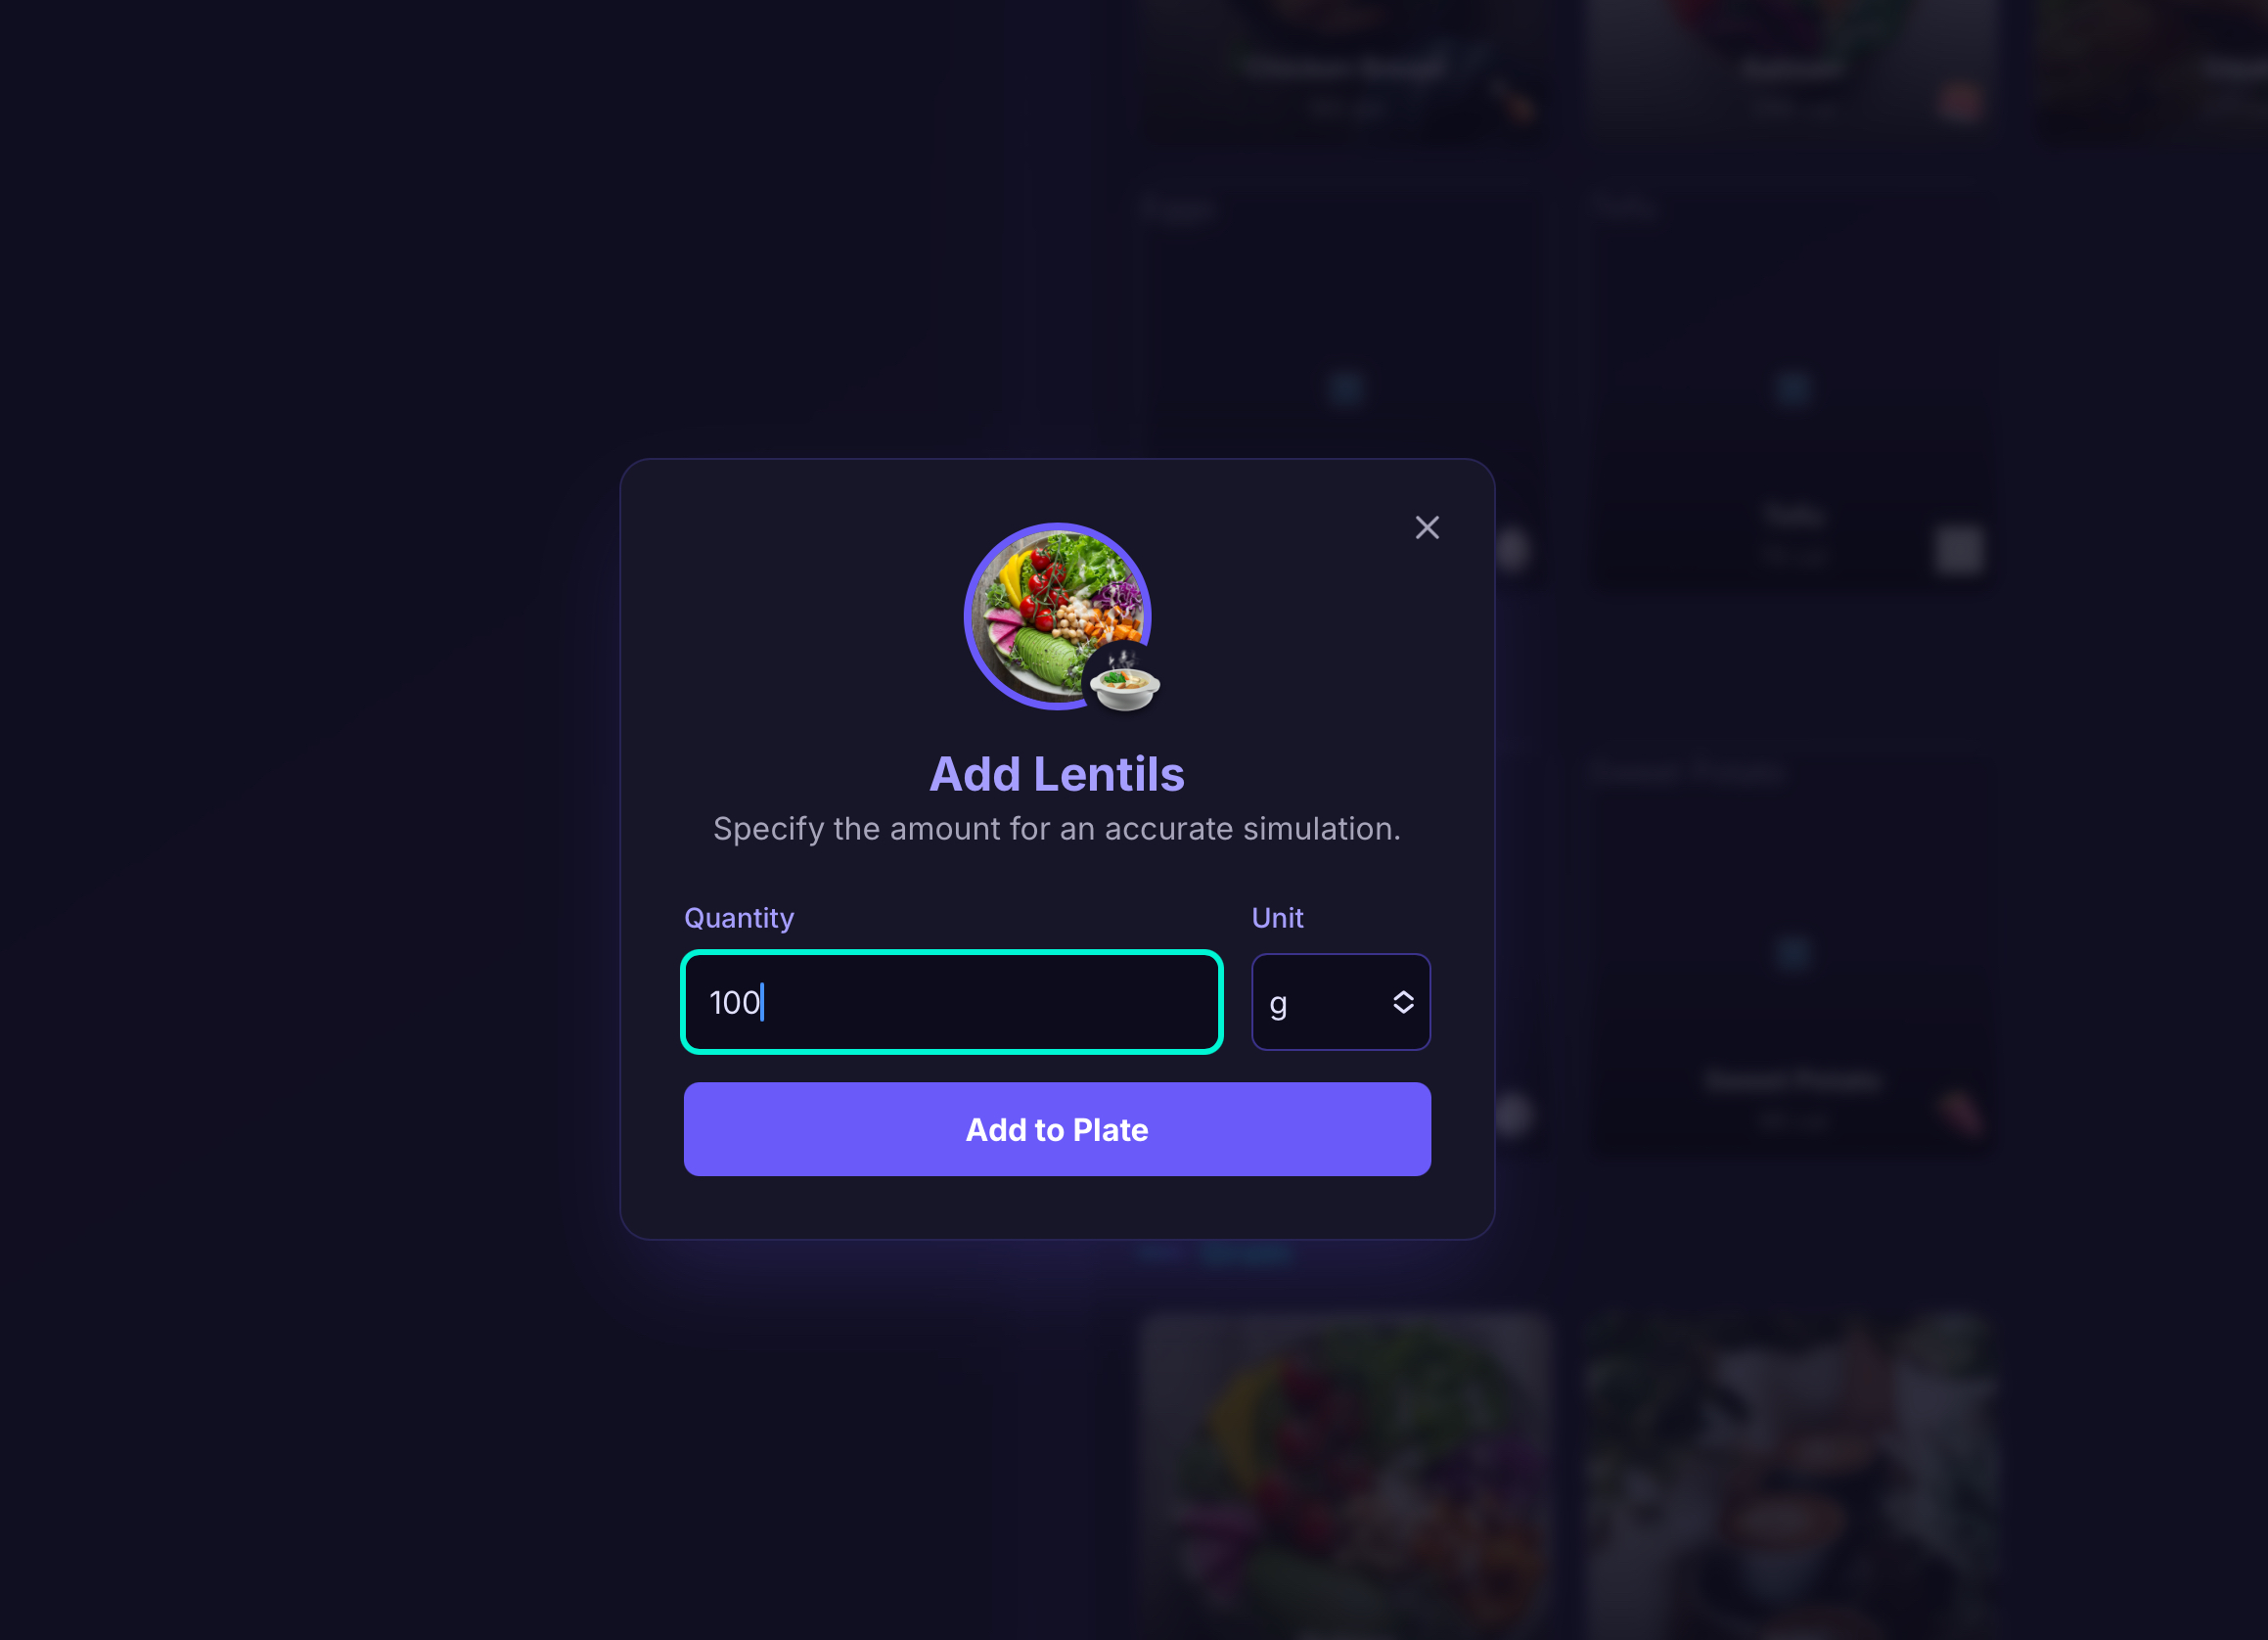Click the blurred dark food photo at bottom right
This screenshot has height=1640, width=2268.
(x=1793, y=1476)
